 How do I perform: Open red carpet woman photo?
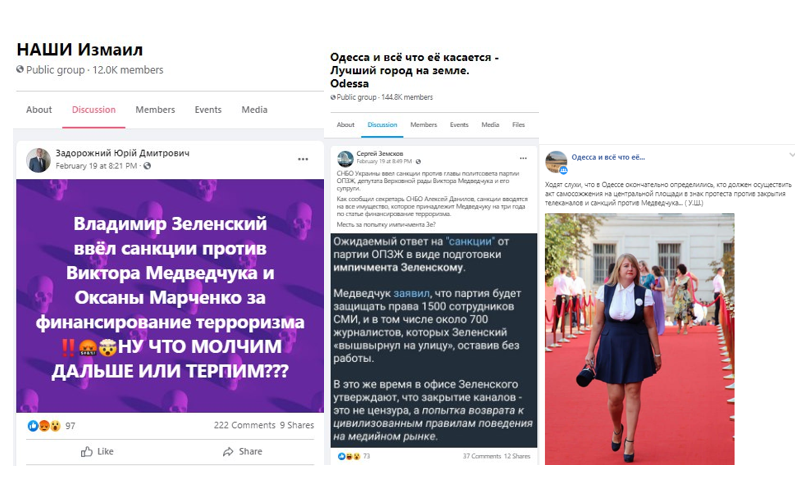[640, 338]
